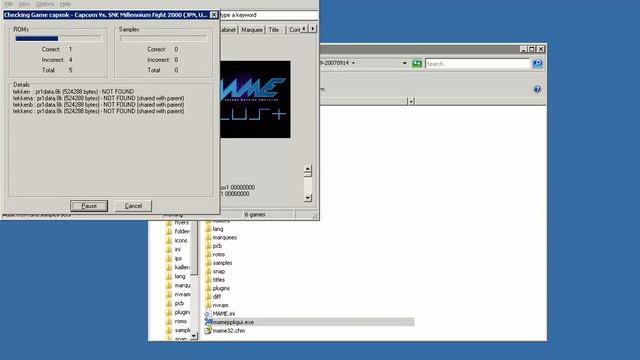Open the Explorer address bar history dropdown
The image size is (640, 360).
404,63
